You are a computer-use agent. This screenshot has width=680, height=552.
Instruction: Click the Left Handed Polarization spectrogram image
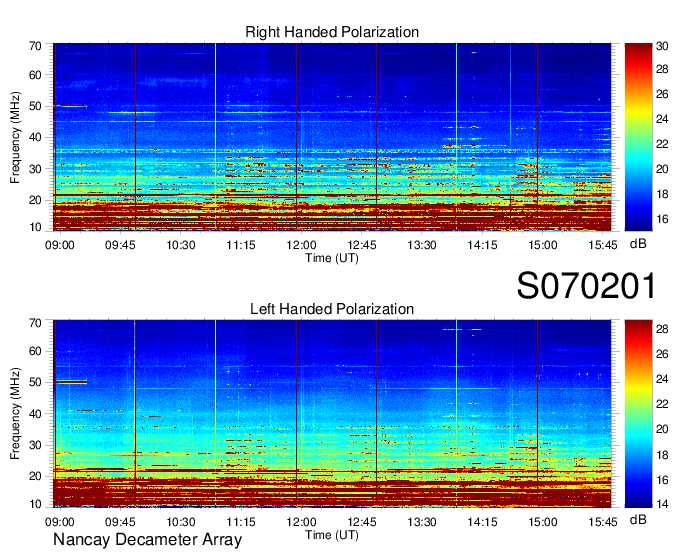332,414
